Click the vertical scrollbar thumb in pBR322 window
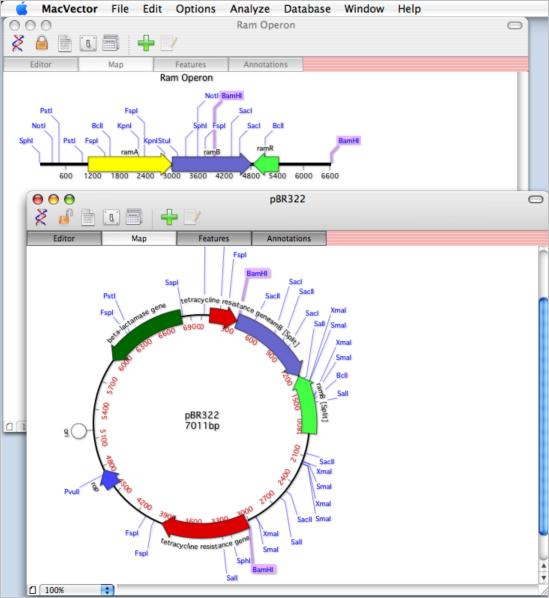The width and height of the screenshot is (549, 598). click(544, 416)
